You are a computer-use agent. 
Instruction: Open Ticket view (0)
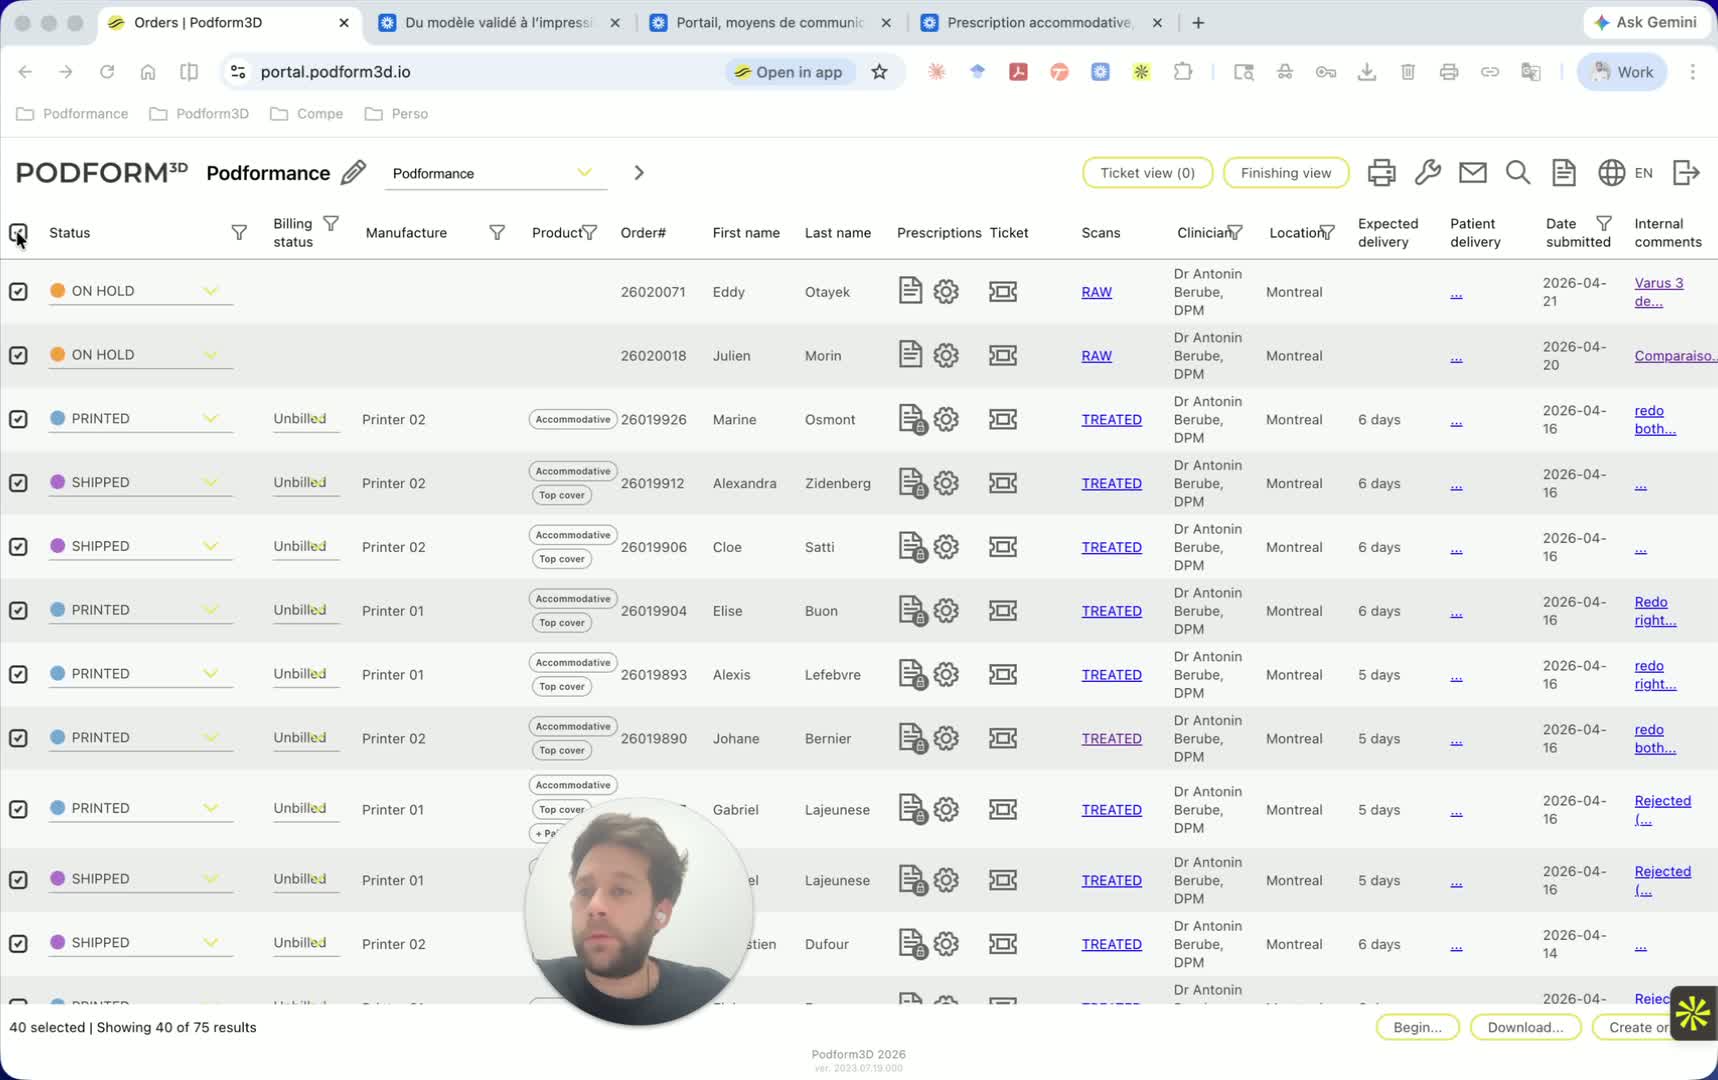(1147, 173)
